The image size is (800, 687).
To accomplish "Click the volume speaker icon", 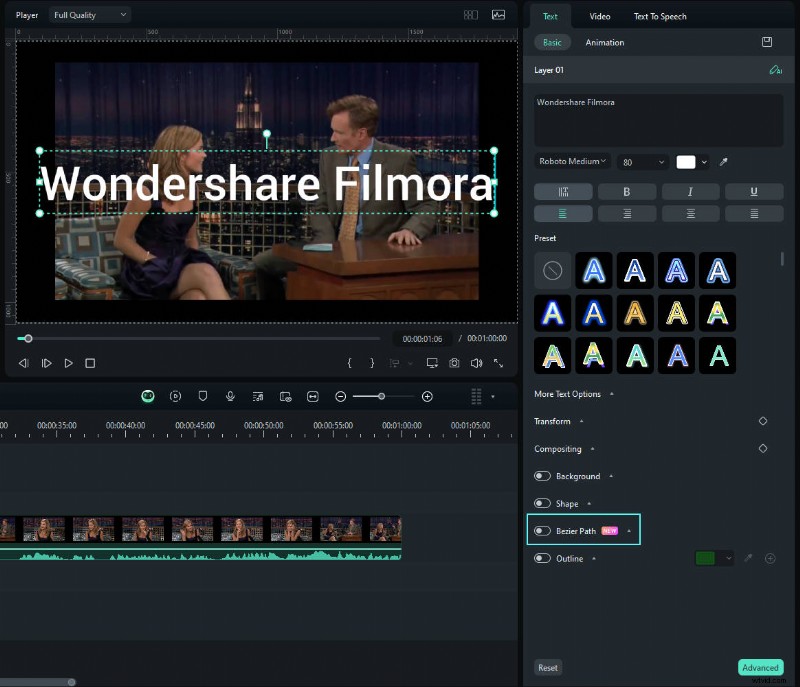I will tap(476, 363).
